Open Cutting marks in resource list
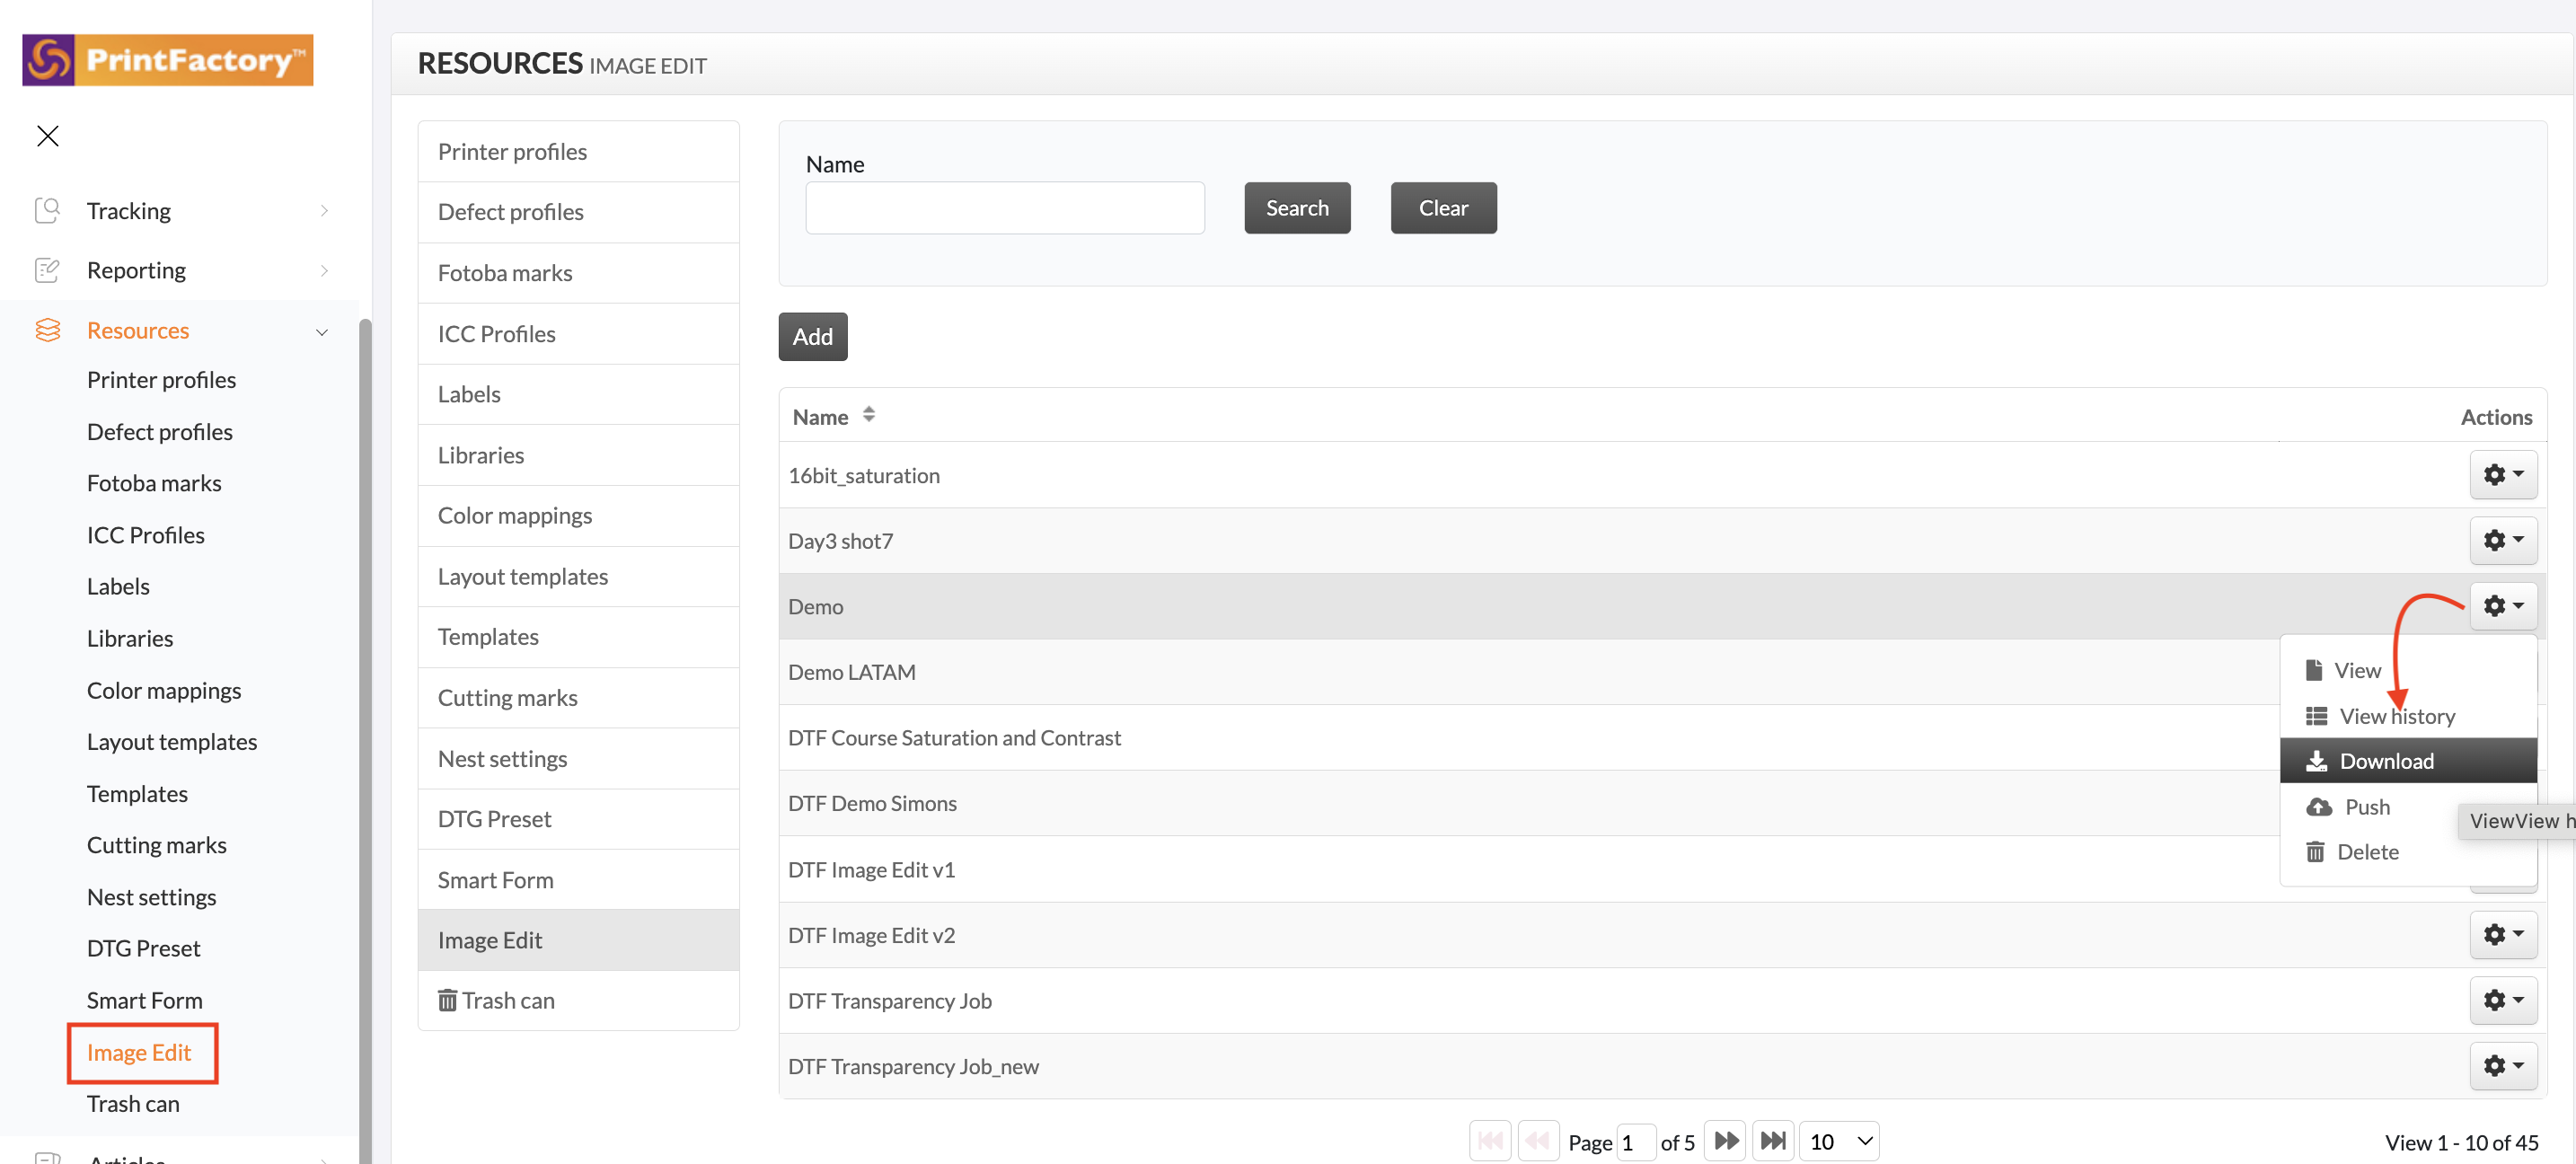 click(578, 698)
